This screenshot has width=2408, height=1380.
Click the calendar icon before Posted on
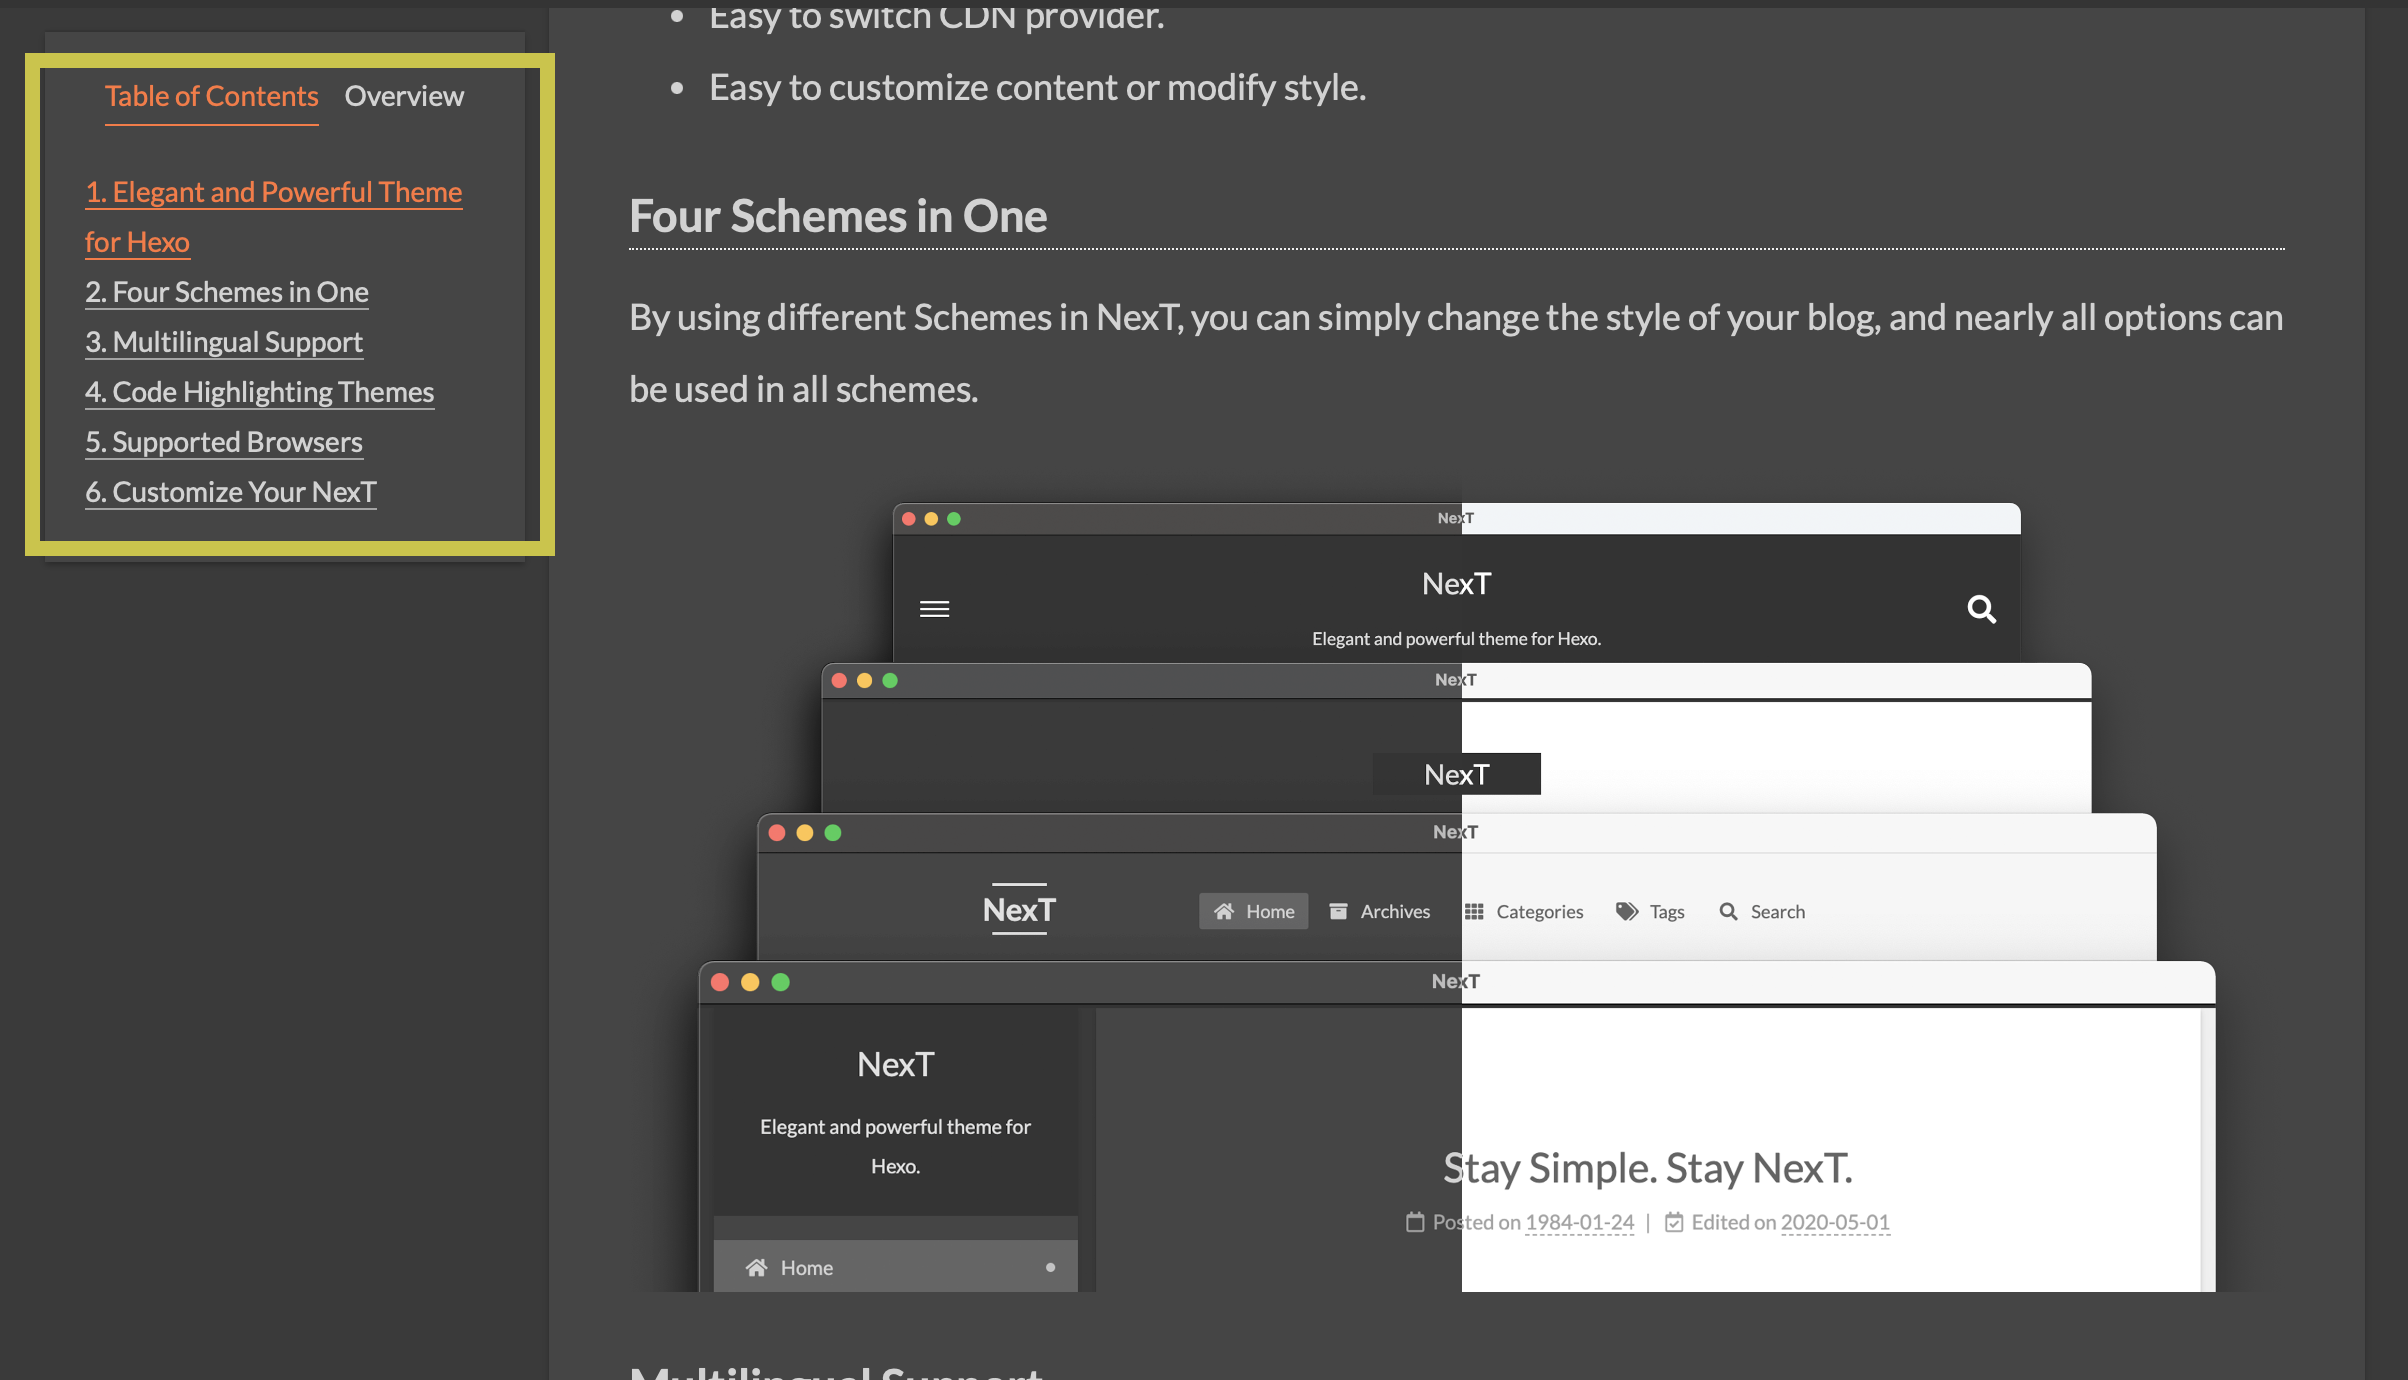[1415, 1222]
